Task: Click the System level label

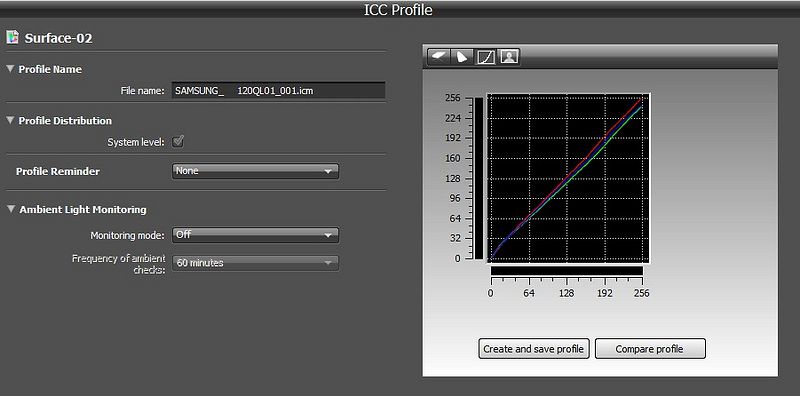Action: coord(136,142)
